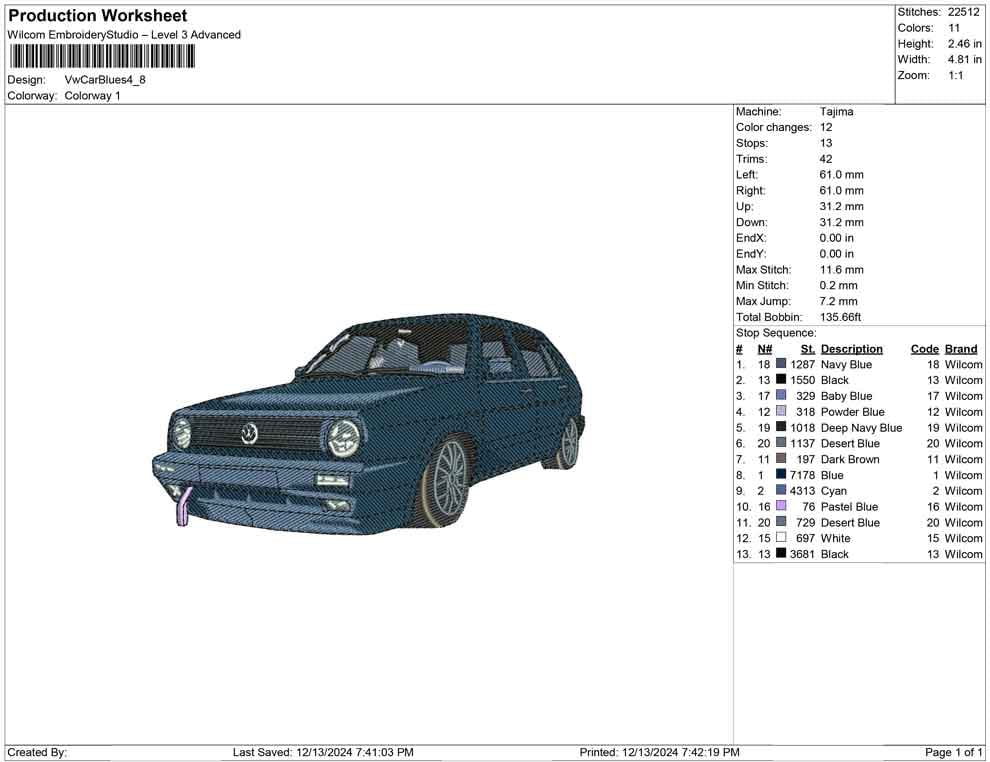Viewport: 990px width, 762px height.
Task: Click the White thread color swatch
Action: pyautogui.click(x=781, y=537)
